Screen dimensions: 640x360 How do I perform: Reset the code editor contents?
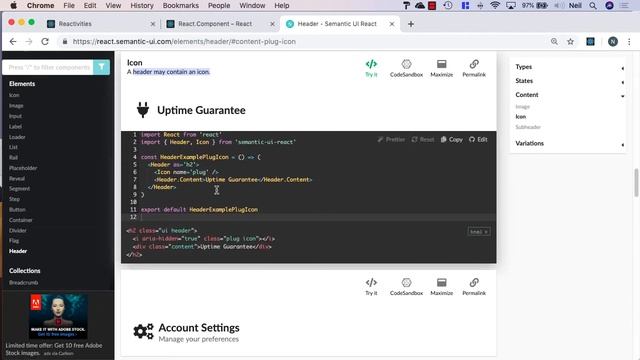point(423,140)
